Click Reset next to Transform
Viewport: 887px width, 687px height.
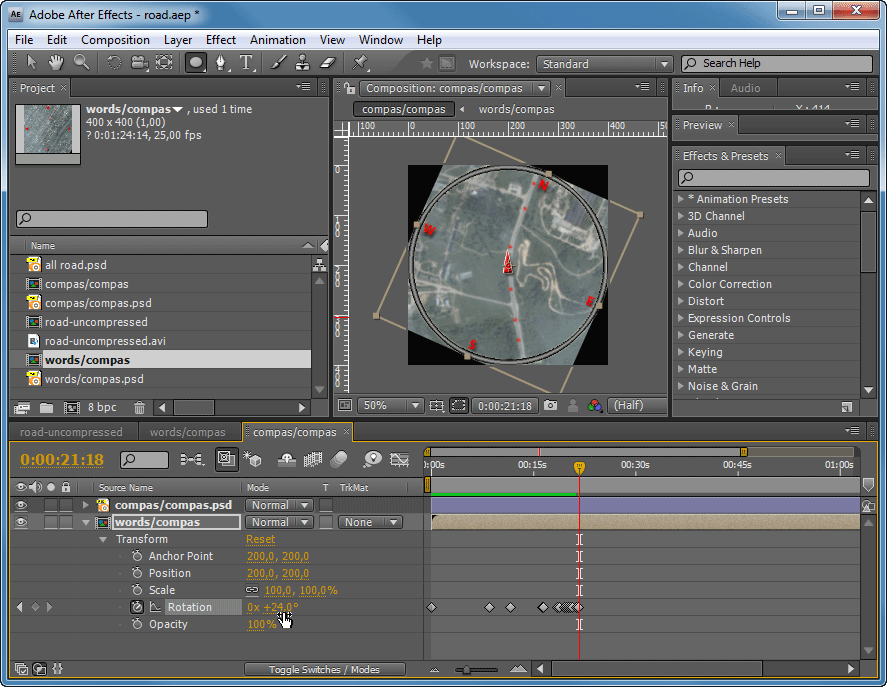260,539
